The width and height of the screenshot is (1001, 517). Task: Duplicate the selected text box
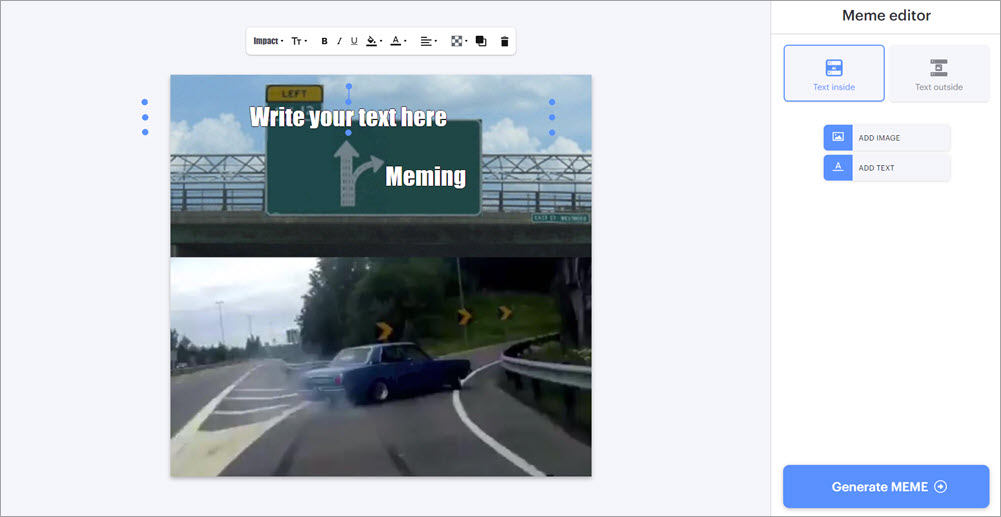(481, 41)
